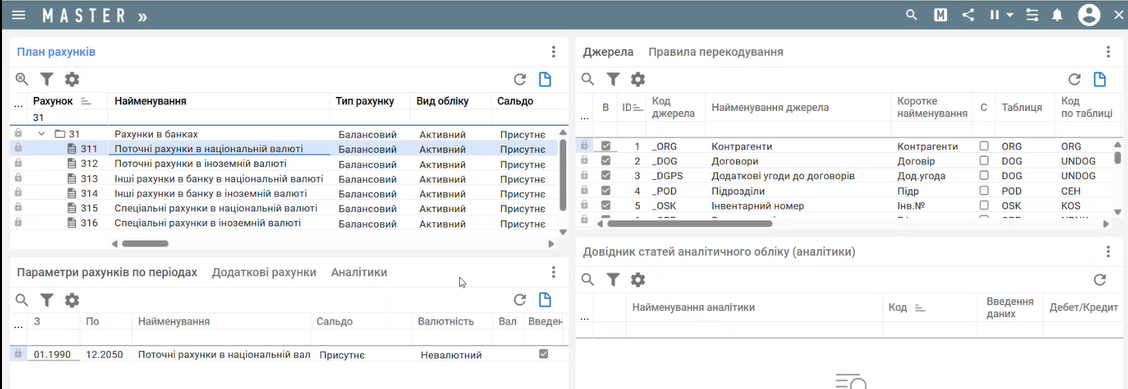
Task: Toggle C checkbox in Підрозділи row
Action: coord(984,191)
